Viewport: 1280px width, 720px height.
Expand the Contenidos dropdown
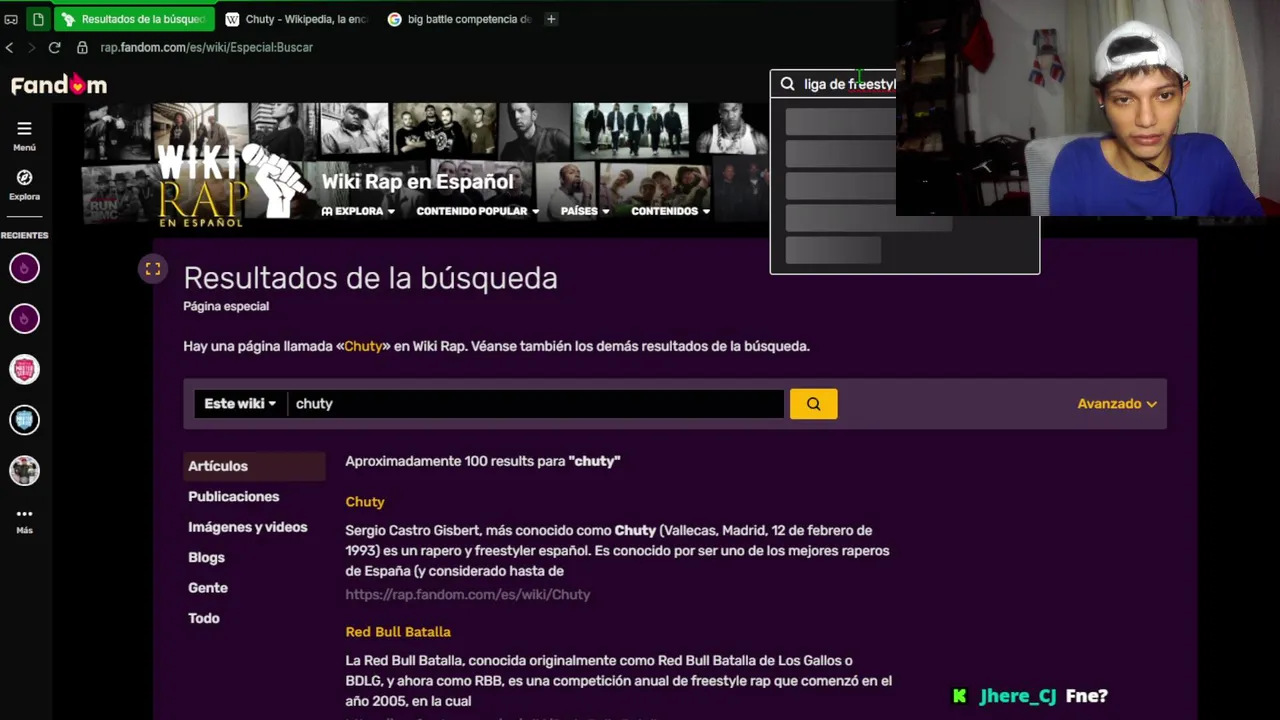coord(671,211)
